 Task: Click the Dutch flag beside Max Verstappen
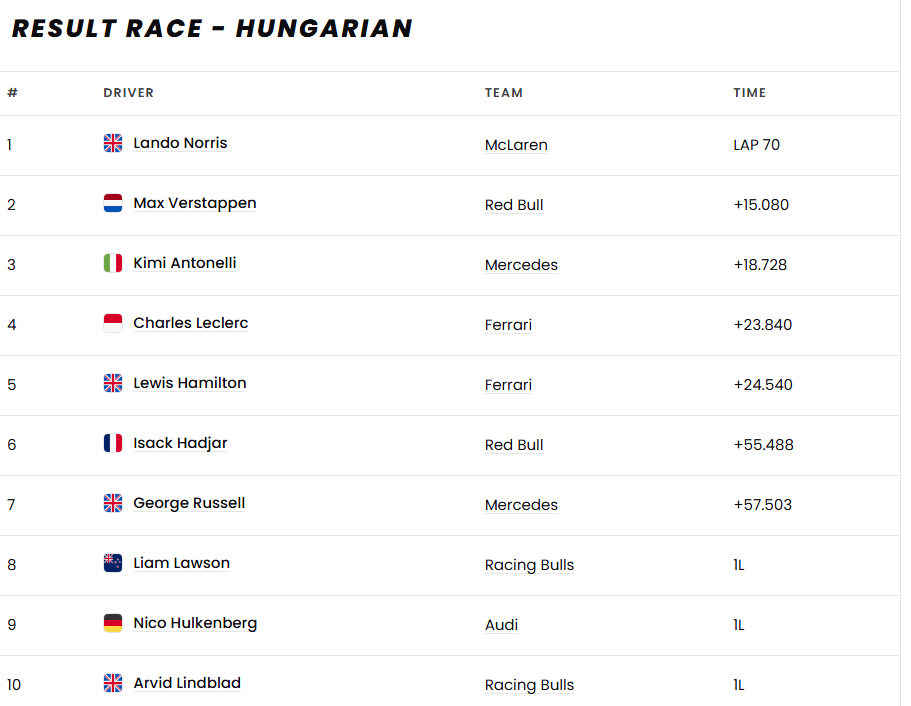(113, 203)
